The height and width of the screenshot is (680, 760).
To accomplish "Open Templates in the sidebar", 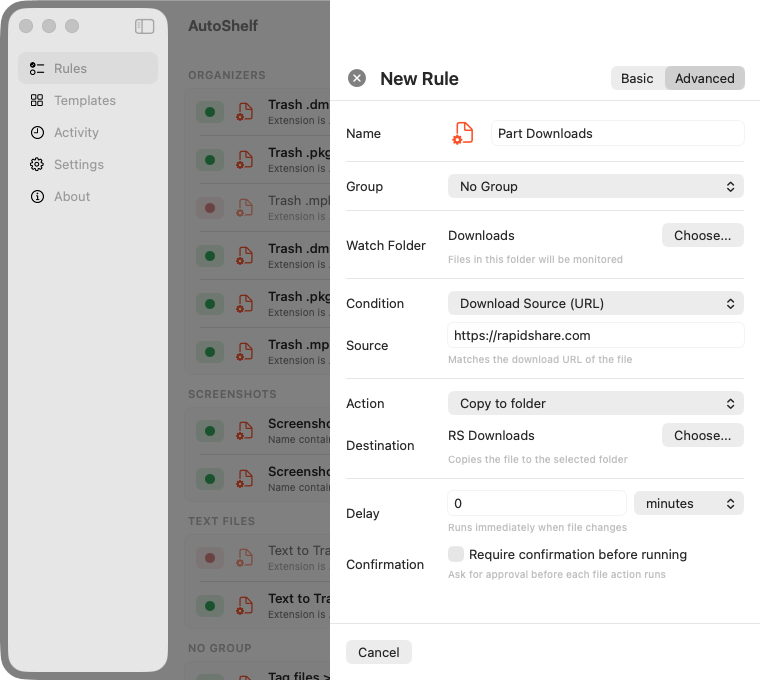I will click(x=88, y=100).
